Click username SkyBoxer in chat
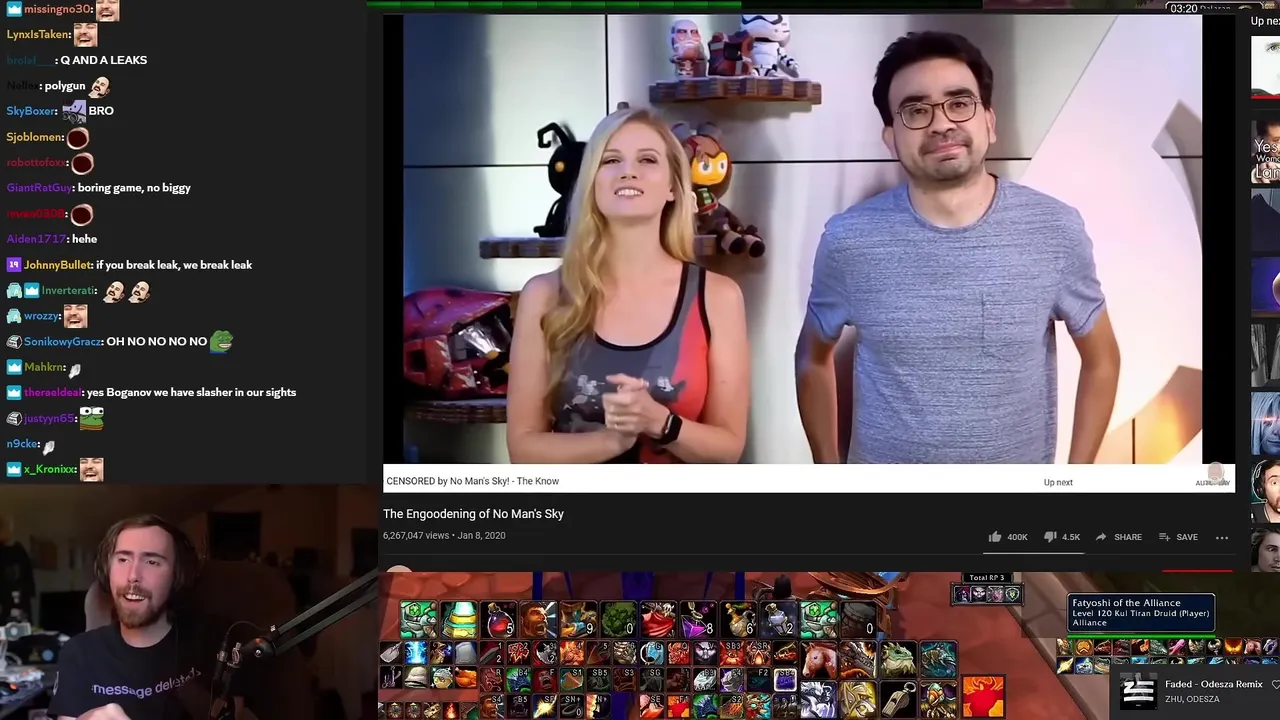 point(31,111)
